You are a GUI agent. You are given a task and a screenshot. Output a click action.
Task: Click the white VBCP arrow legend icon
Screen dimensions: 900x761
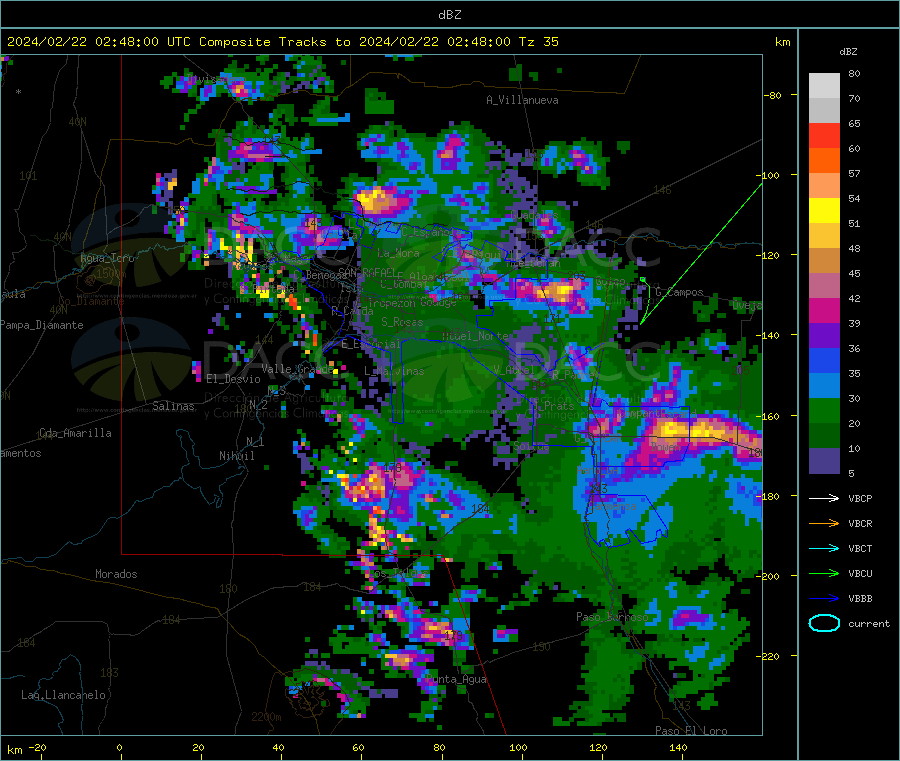click(824, 498)
